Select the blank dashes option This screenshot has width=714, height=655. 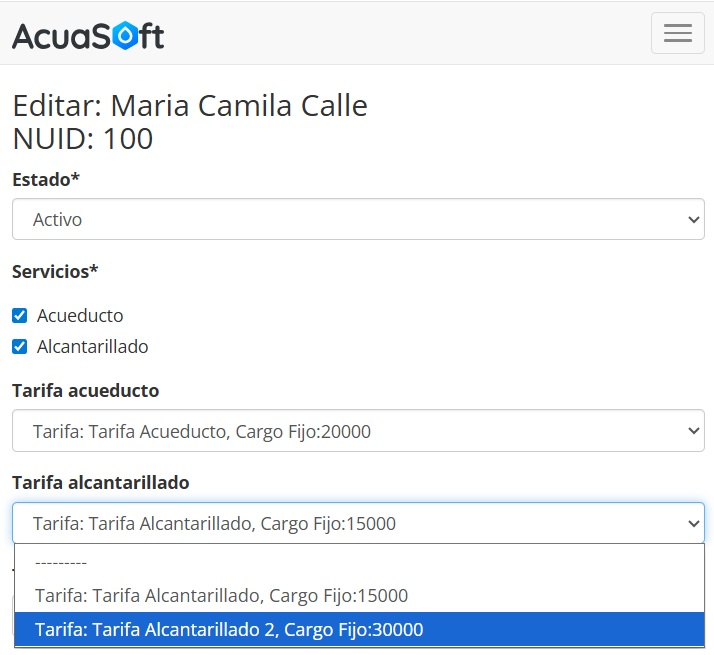pos(61,562)
